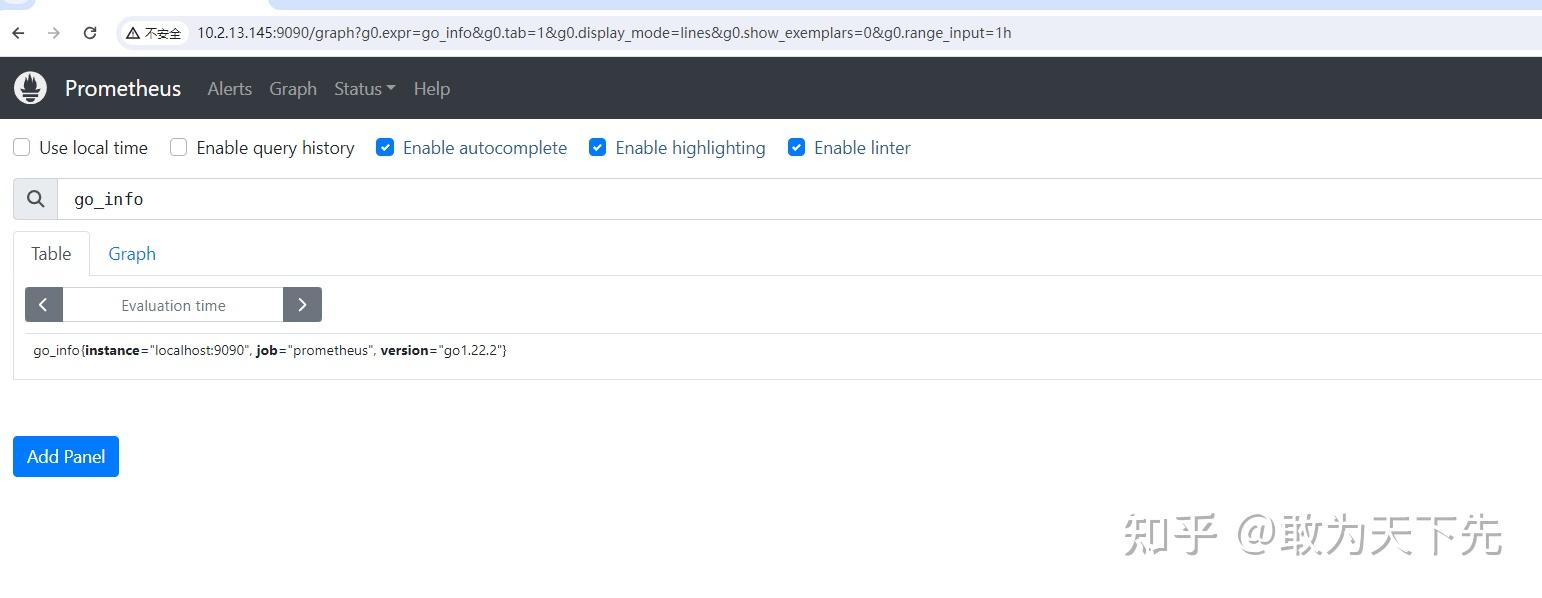Step back with the previous evaluation time chevron
Image resolution: width=1542 pixels, height=598 pixels.
coord(43,304)
